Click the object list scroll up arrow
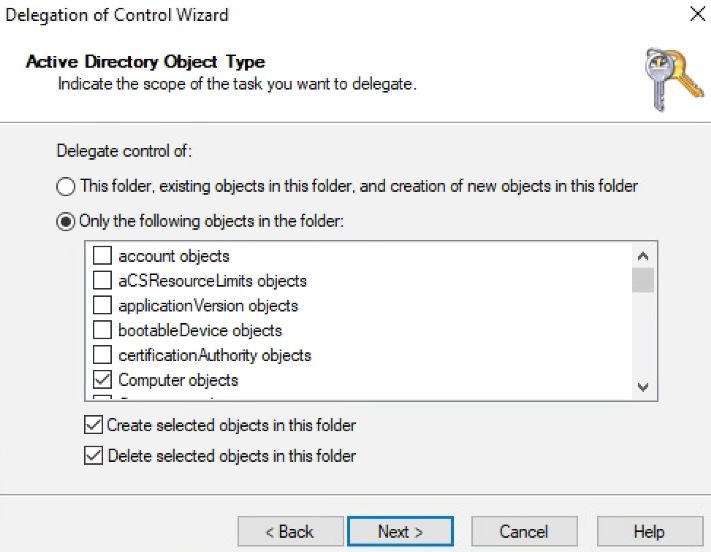This screenshot has width=711, height=552. (x=643, y=256)
